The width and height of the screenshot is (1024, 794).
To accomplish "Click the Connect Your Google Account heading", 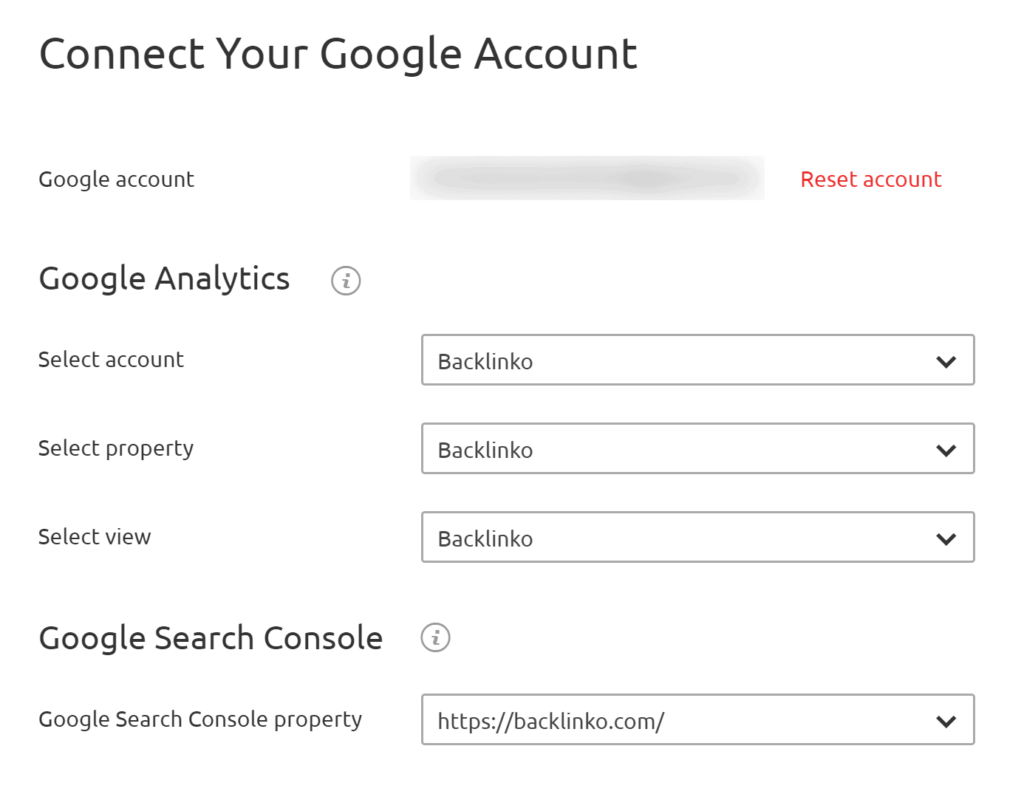I will point(338,54).
